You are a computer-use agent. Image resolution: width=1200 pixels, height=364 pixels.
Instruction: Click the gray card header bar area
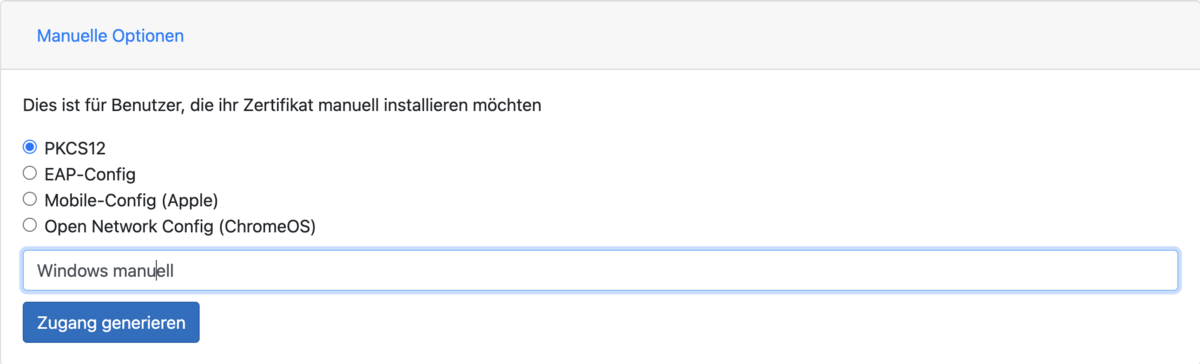[600, 35]
